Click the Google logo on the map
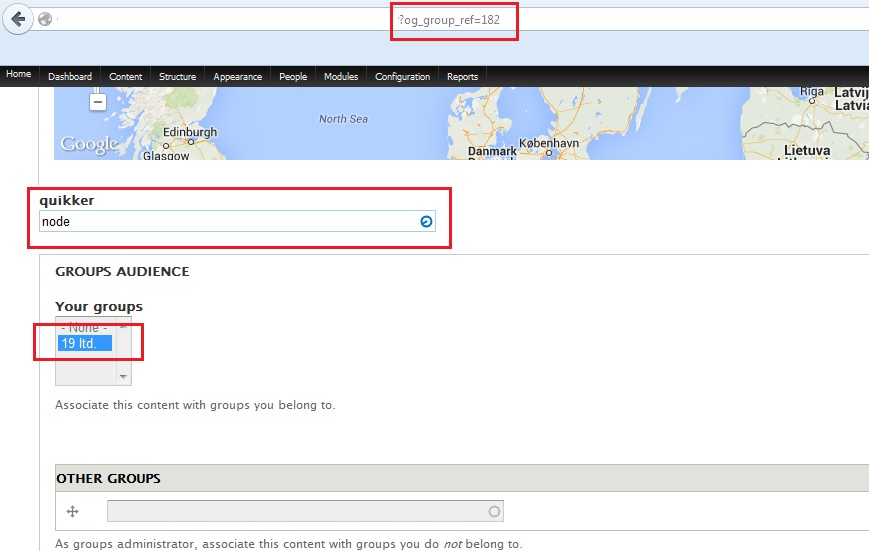Screen dimensions: 869x551 click(89, 144)
